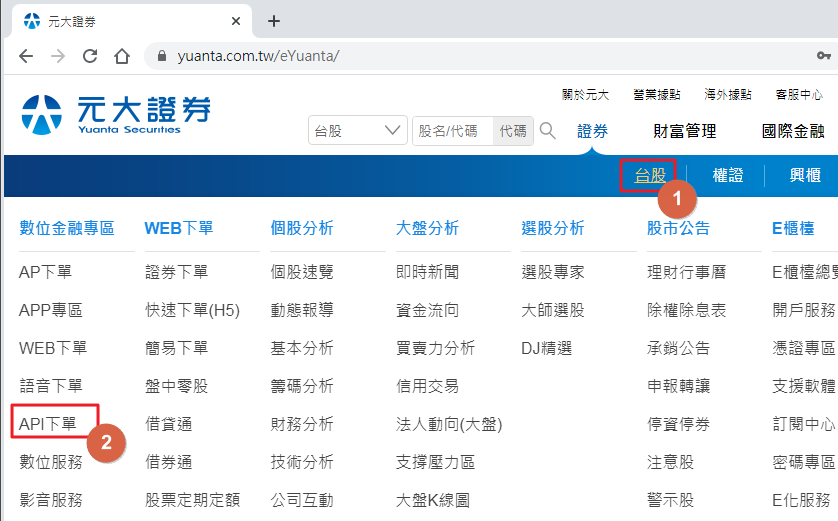Image resolution: width=838 pixels, height=521 pixels.
Task: Open the 財富管理 main menu
Action: [x=685, y=131]
